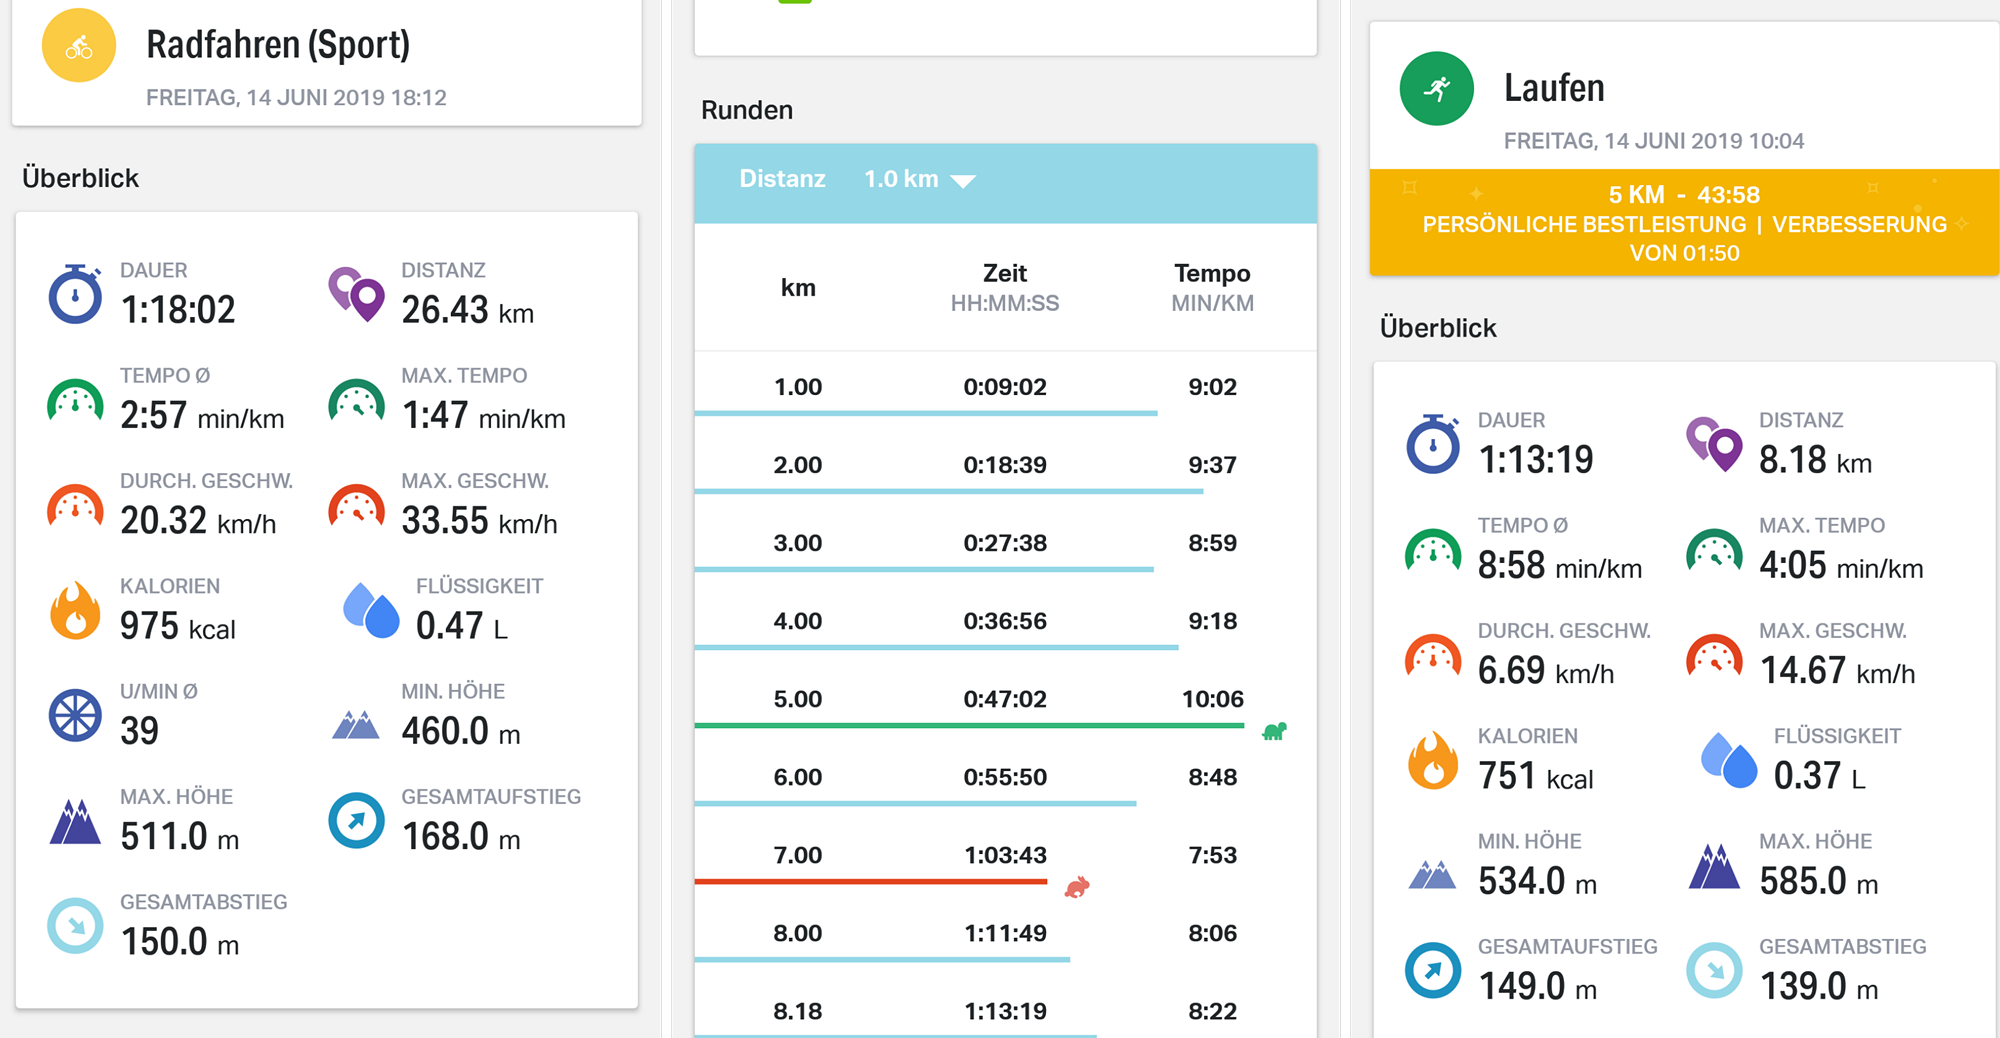The width and height of the screenshot is (2000, 1038).
Task: Click the turtle slowest-lap icon
Action: click(x=1274, y=732)
